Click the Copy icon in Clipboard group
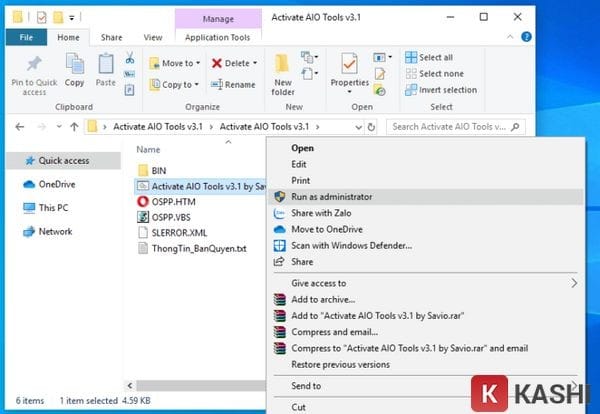This screenshot has width=600, height=414. point(75,64)
